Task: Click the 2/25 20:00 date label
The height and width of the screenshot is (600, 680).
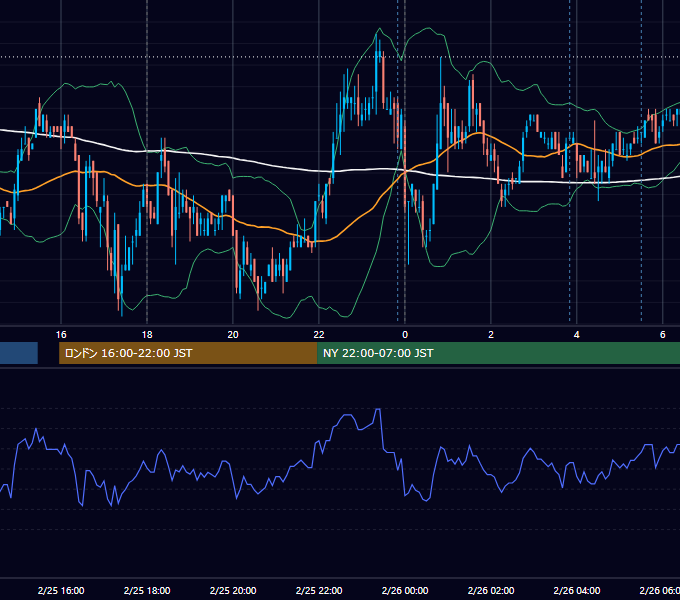Action: [x=233, y=590]
